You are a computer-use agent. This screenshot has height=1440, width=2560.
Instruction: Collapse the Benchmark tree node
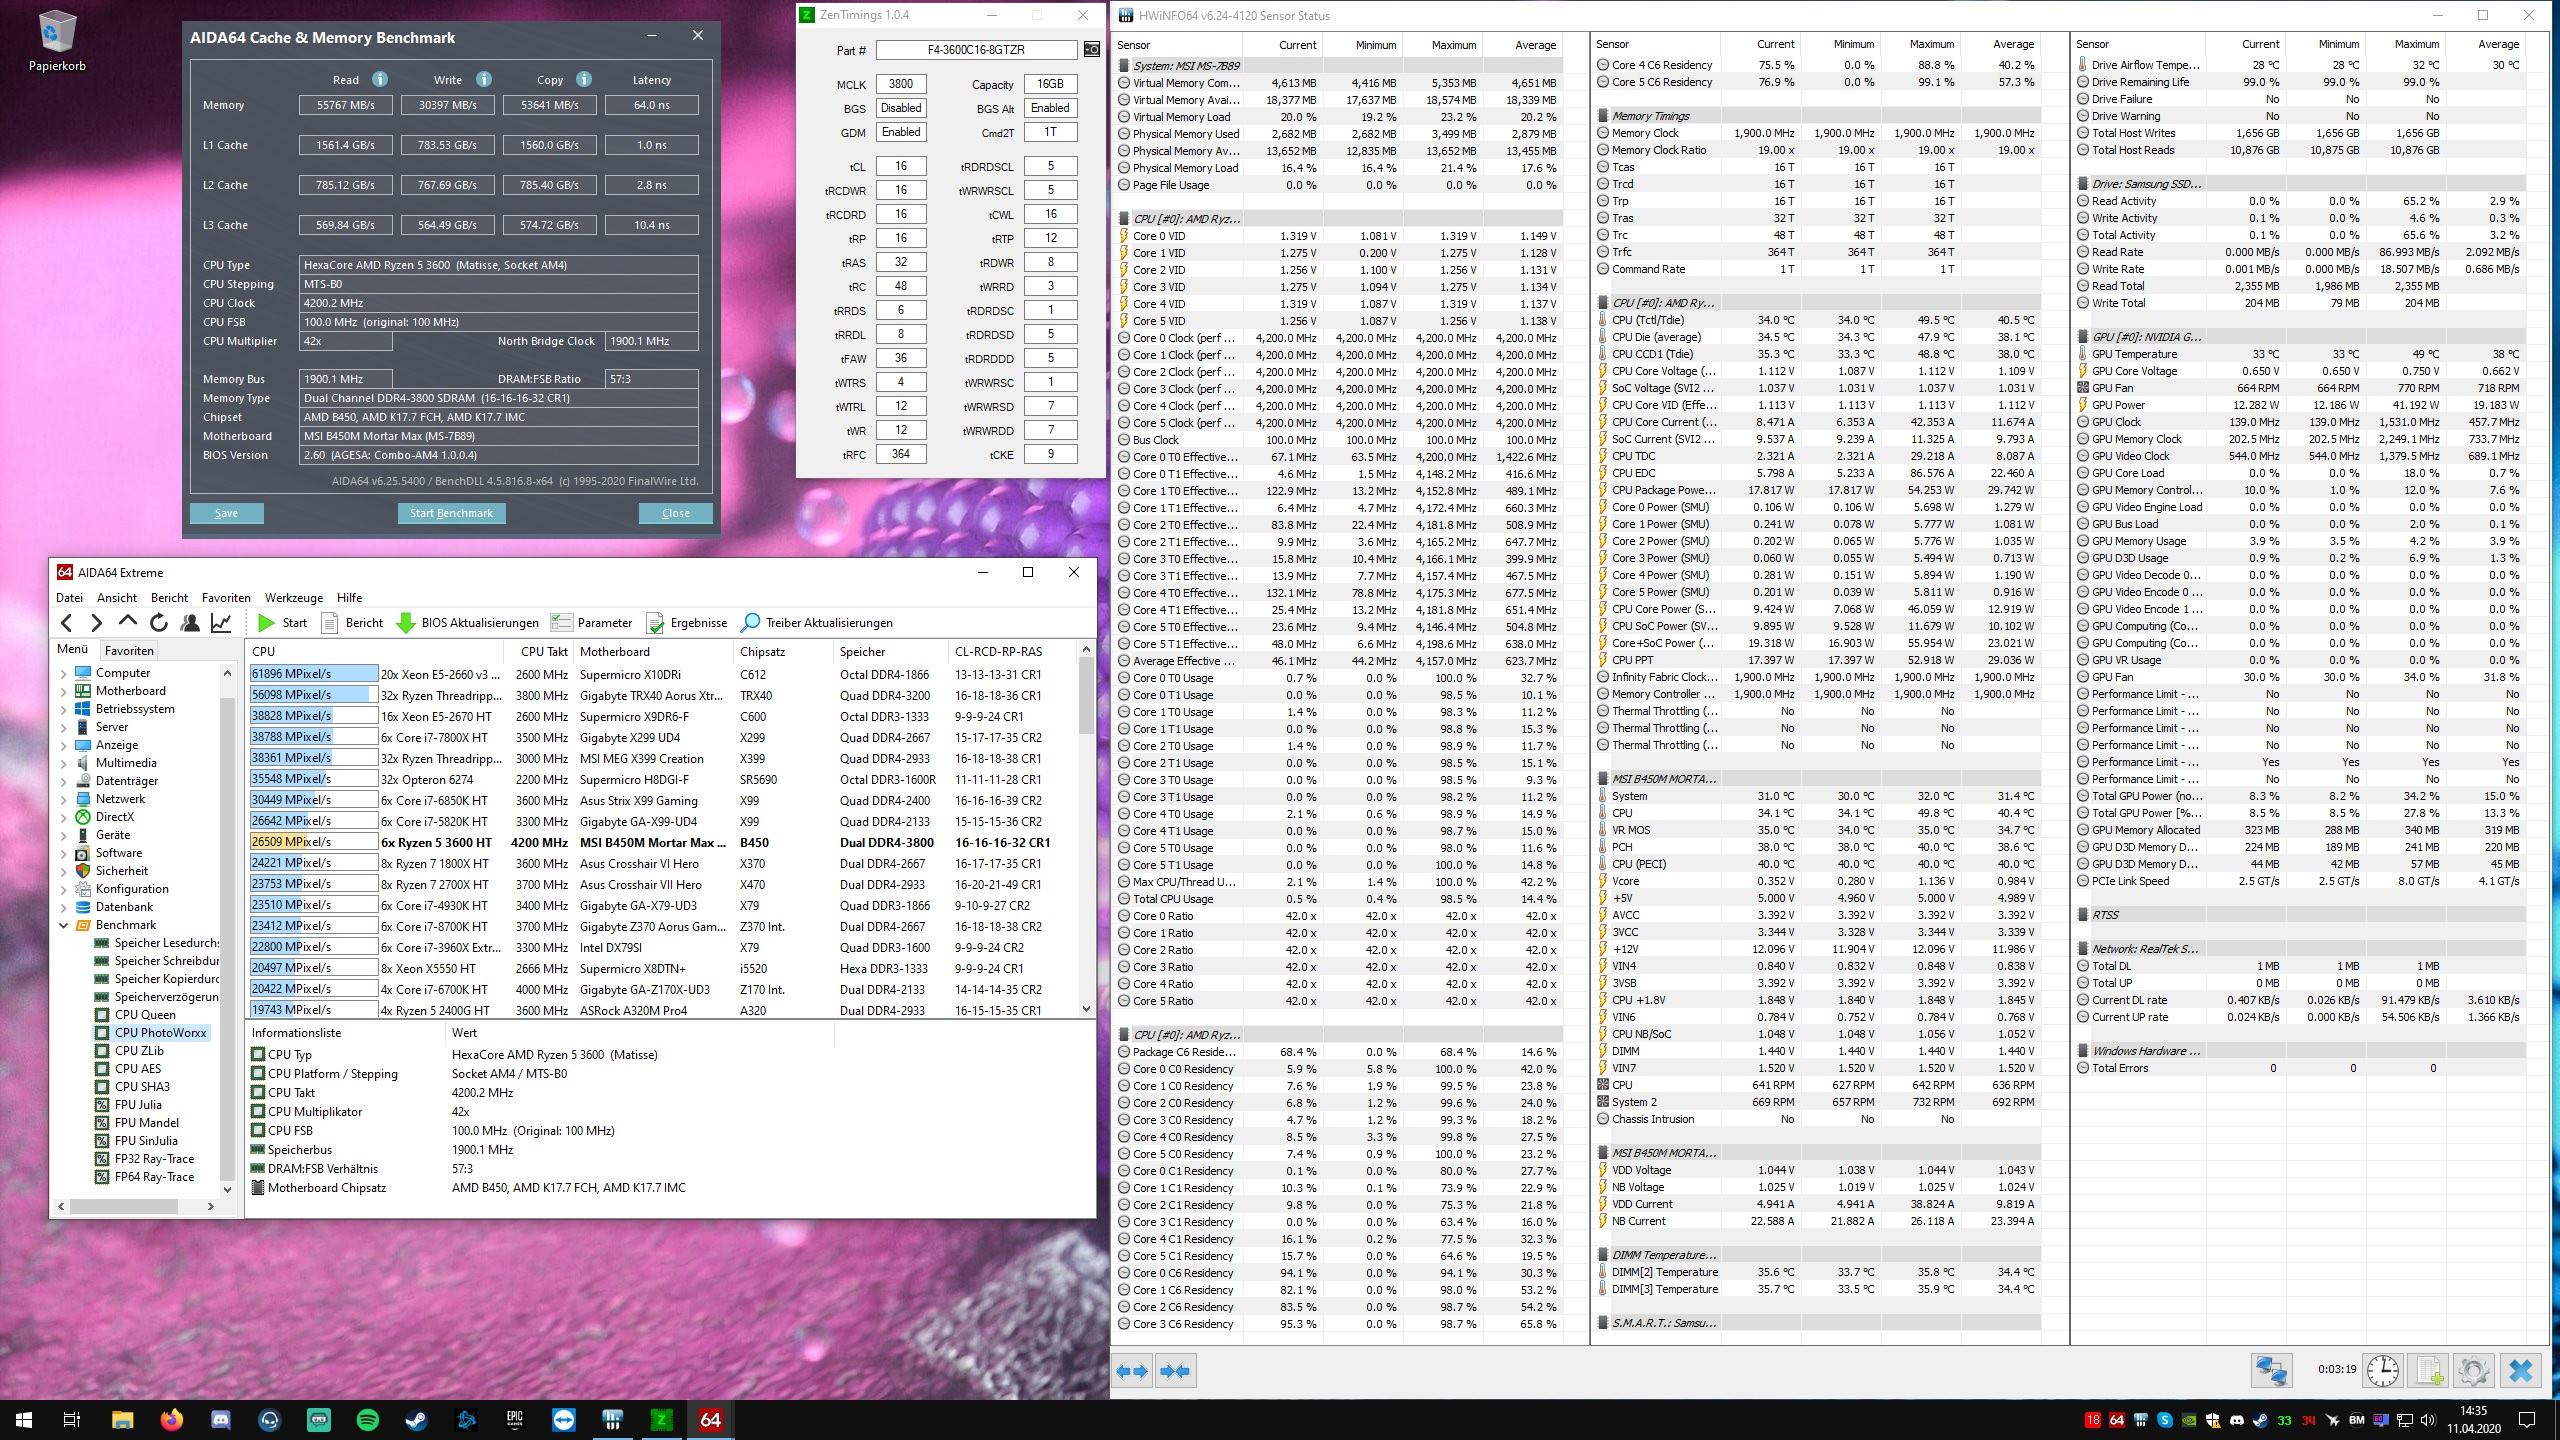[64, 925]
